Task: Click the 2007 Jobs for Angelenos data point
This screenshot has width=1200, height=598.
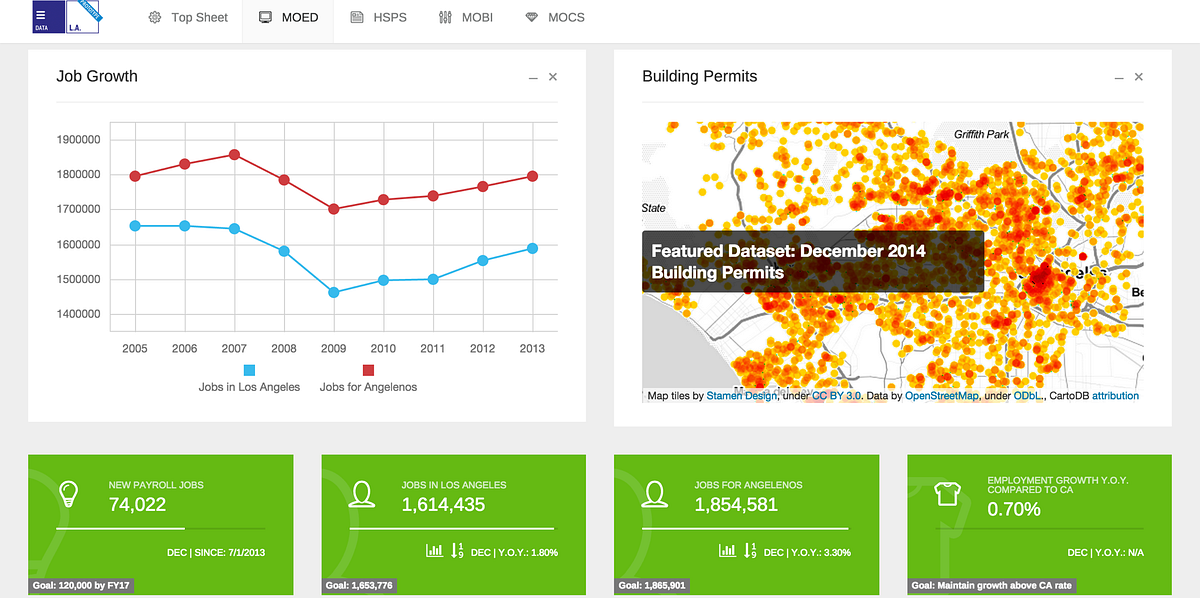Action: [234, 155]
